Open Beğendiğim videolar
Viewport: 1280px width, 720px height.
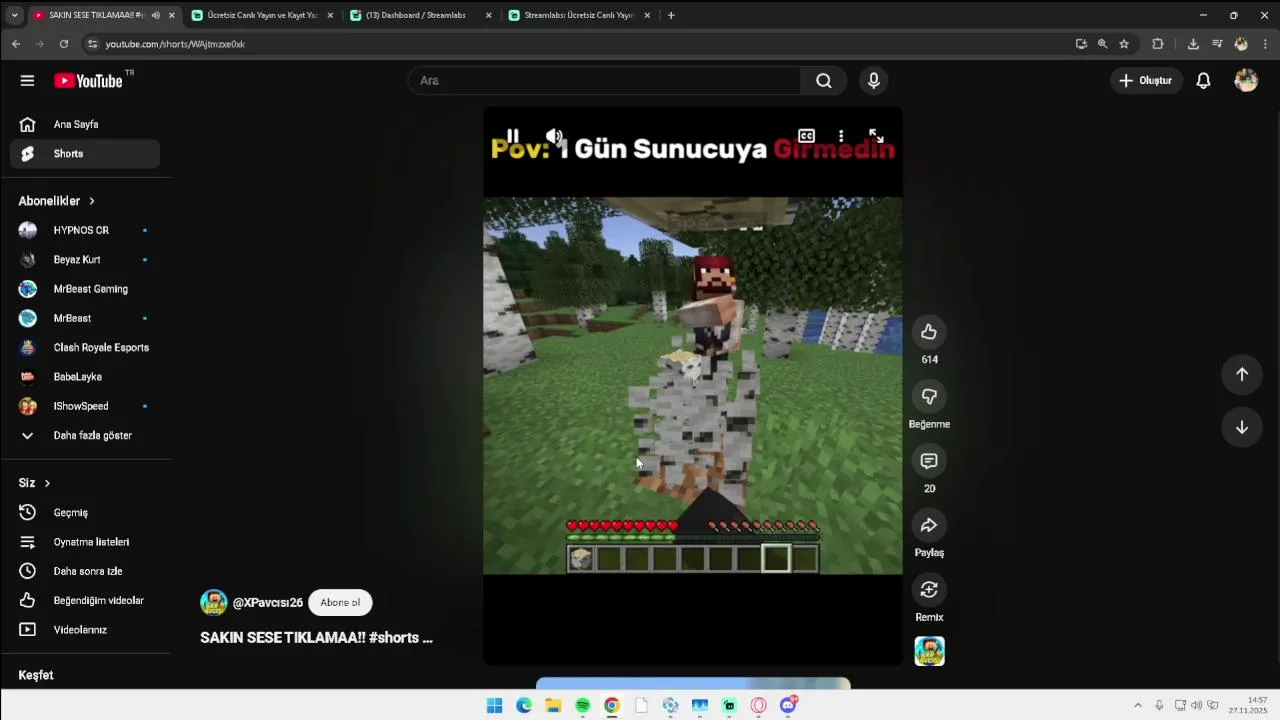click(x=85, y=601)
